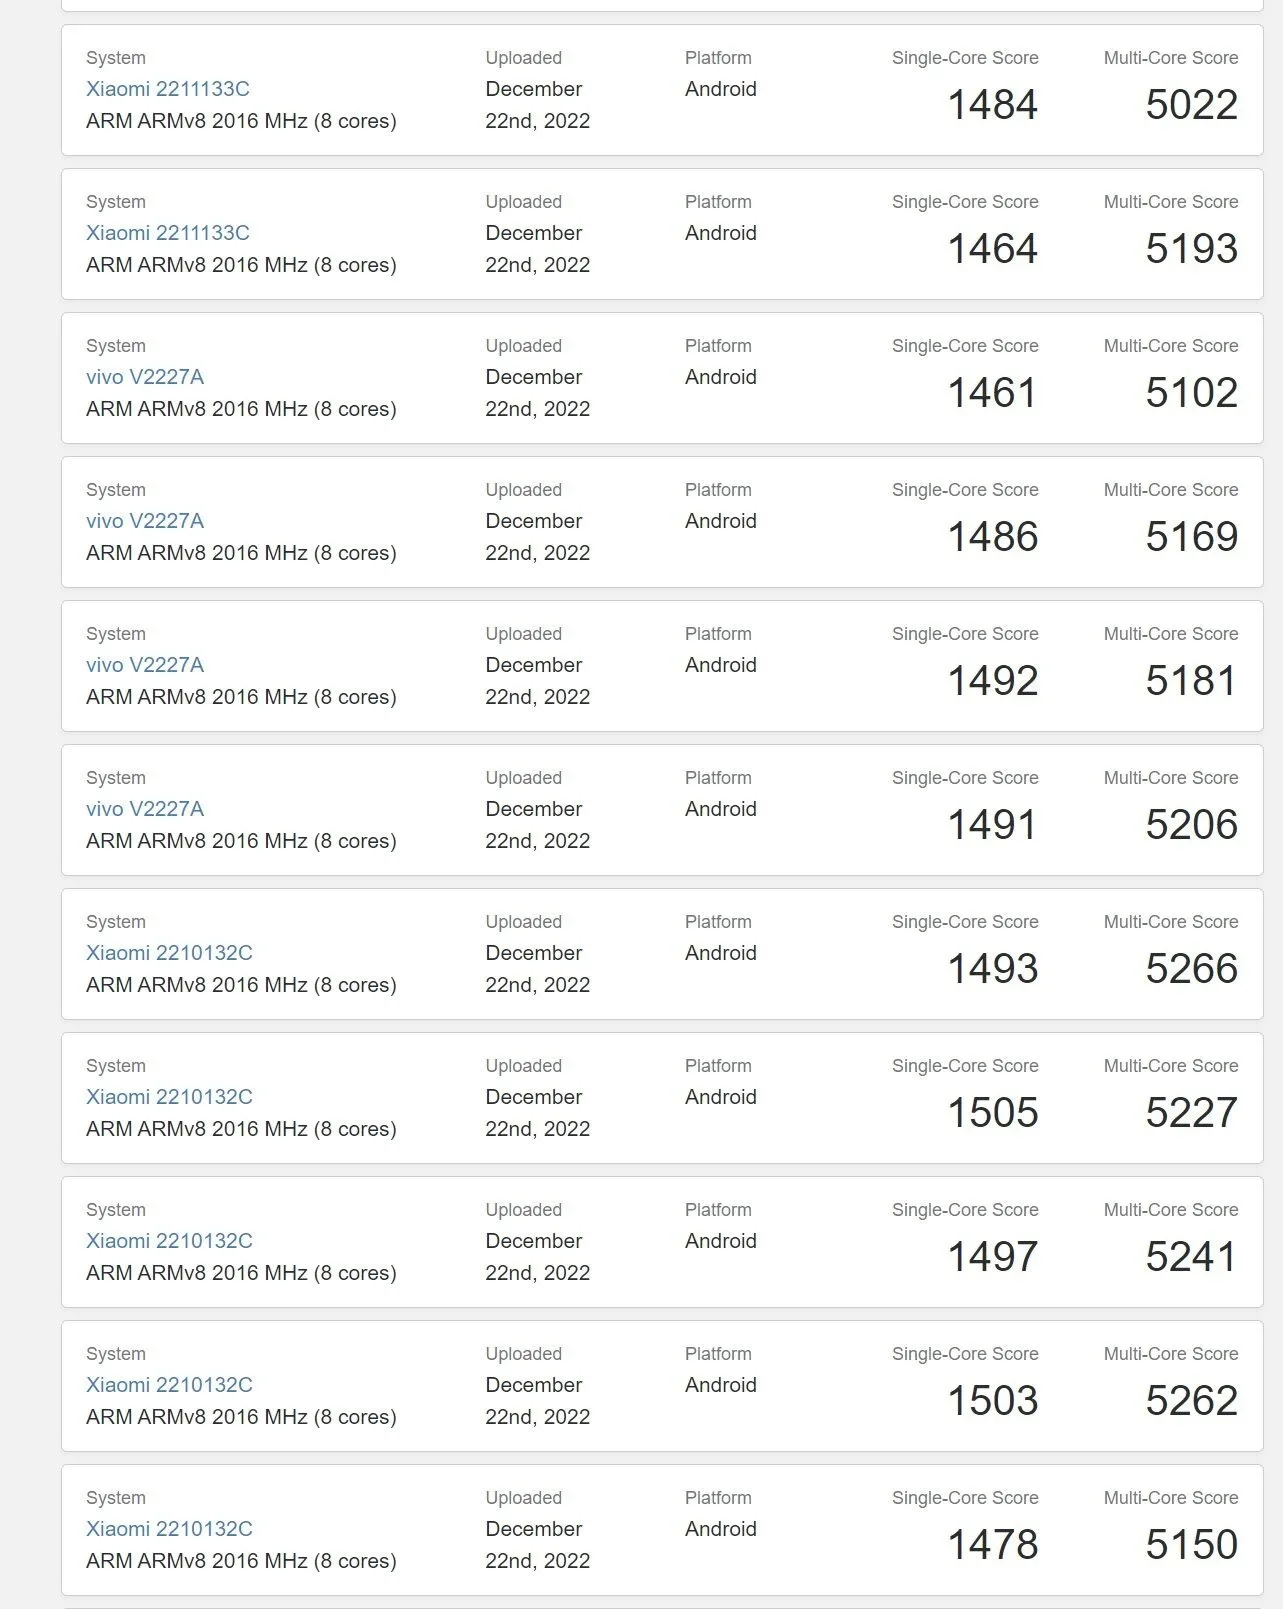Open the vivo V2227A result scoring 1492

(x=145, y=665)
